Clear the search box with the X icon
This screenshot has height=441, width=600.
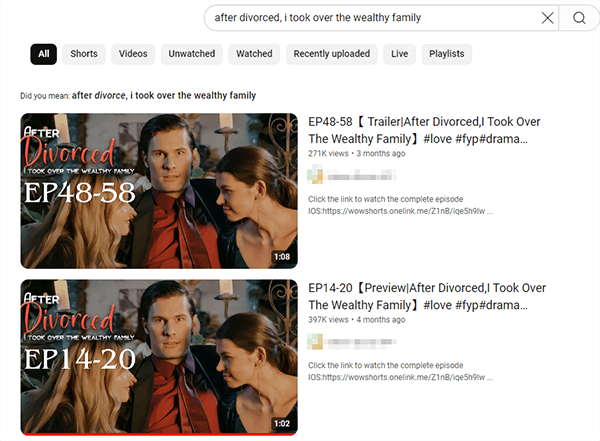(x=548, y=18)
